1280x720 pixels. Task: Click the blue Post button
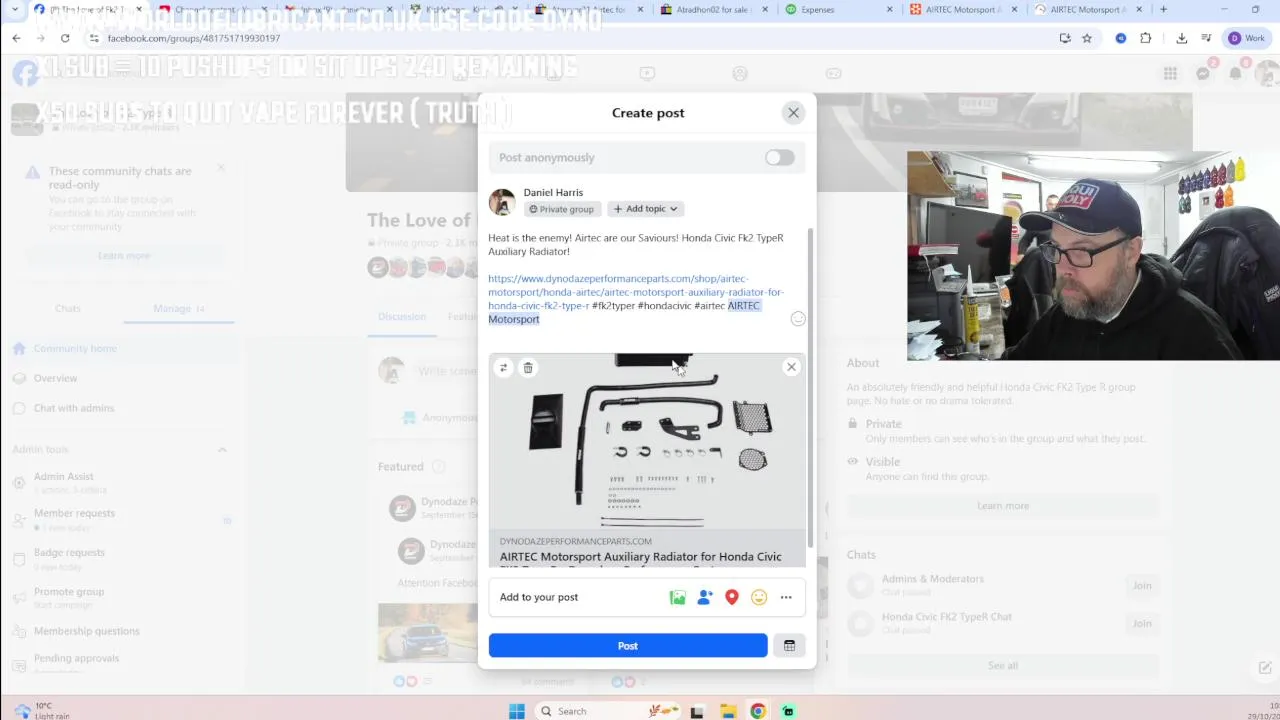coord(628,646)
